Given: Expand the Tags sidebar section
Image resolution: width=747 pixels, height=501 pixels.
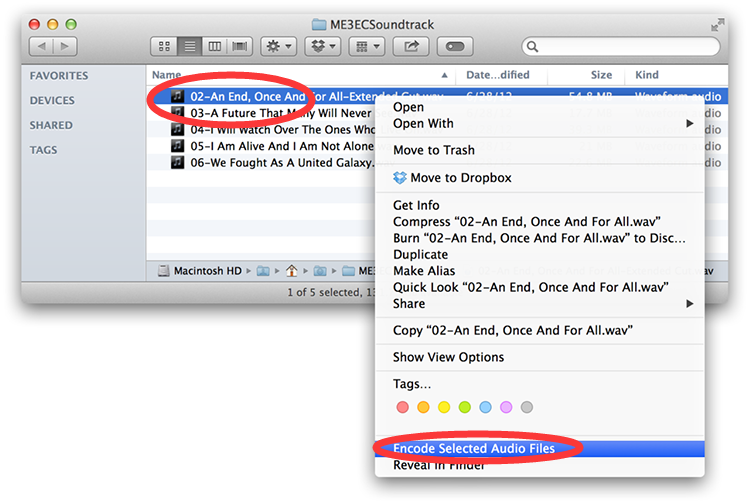Looking at the screenshot, I should [x=43, y=150].
